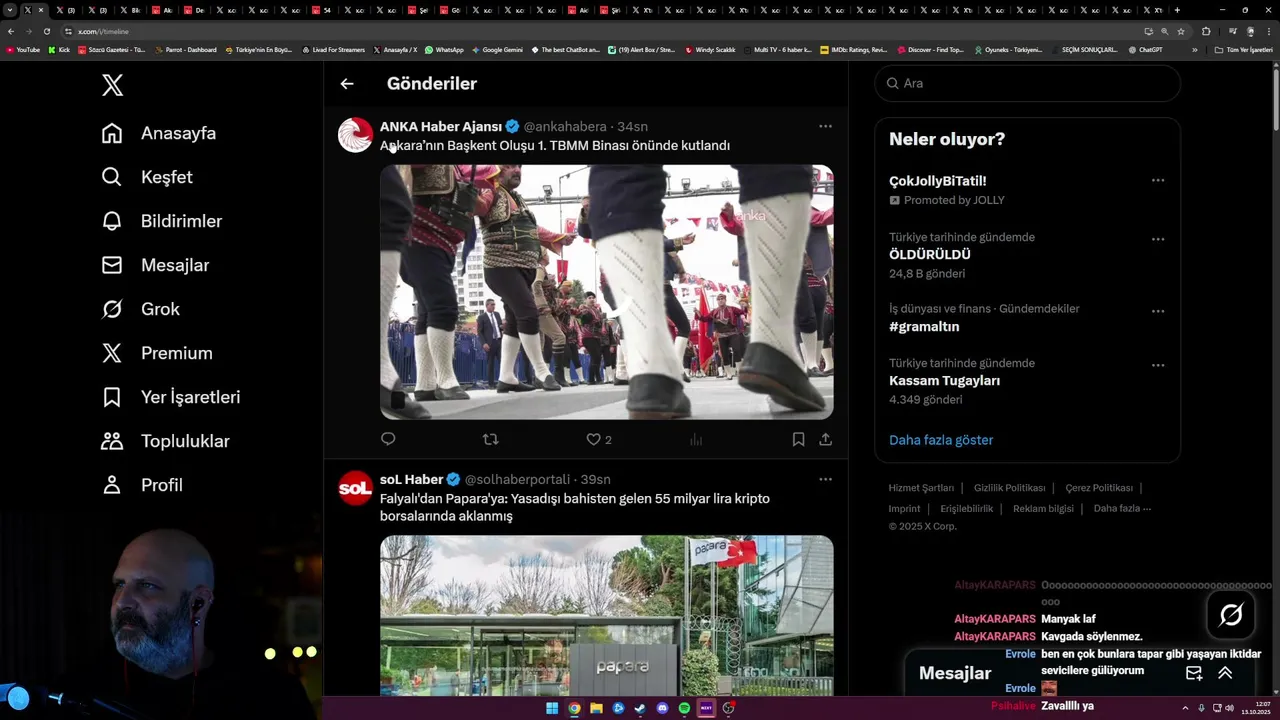Screen dimensions: 1280x720
Task: Open Tüm Yer İşaretleri bookmarks folder
Action: tap(1244, 49)
